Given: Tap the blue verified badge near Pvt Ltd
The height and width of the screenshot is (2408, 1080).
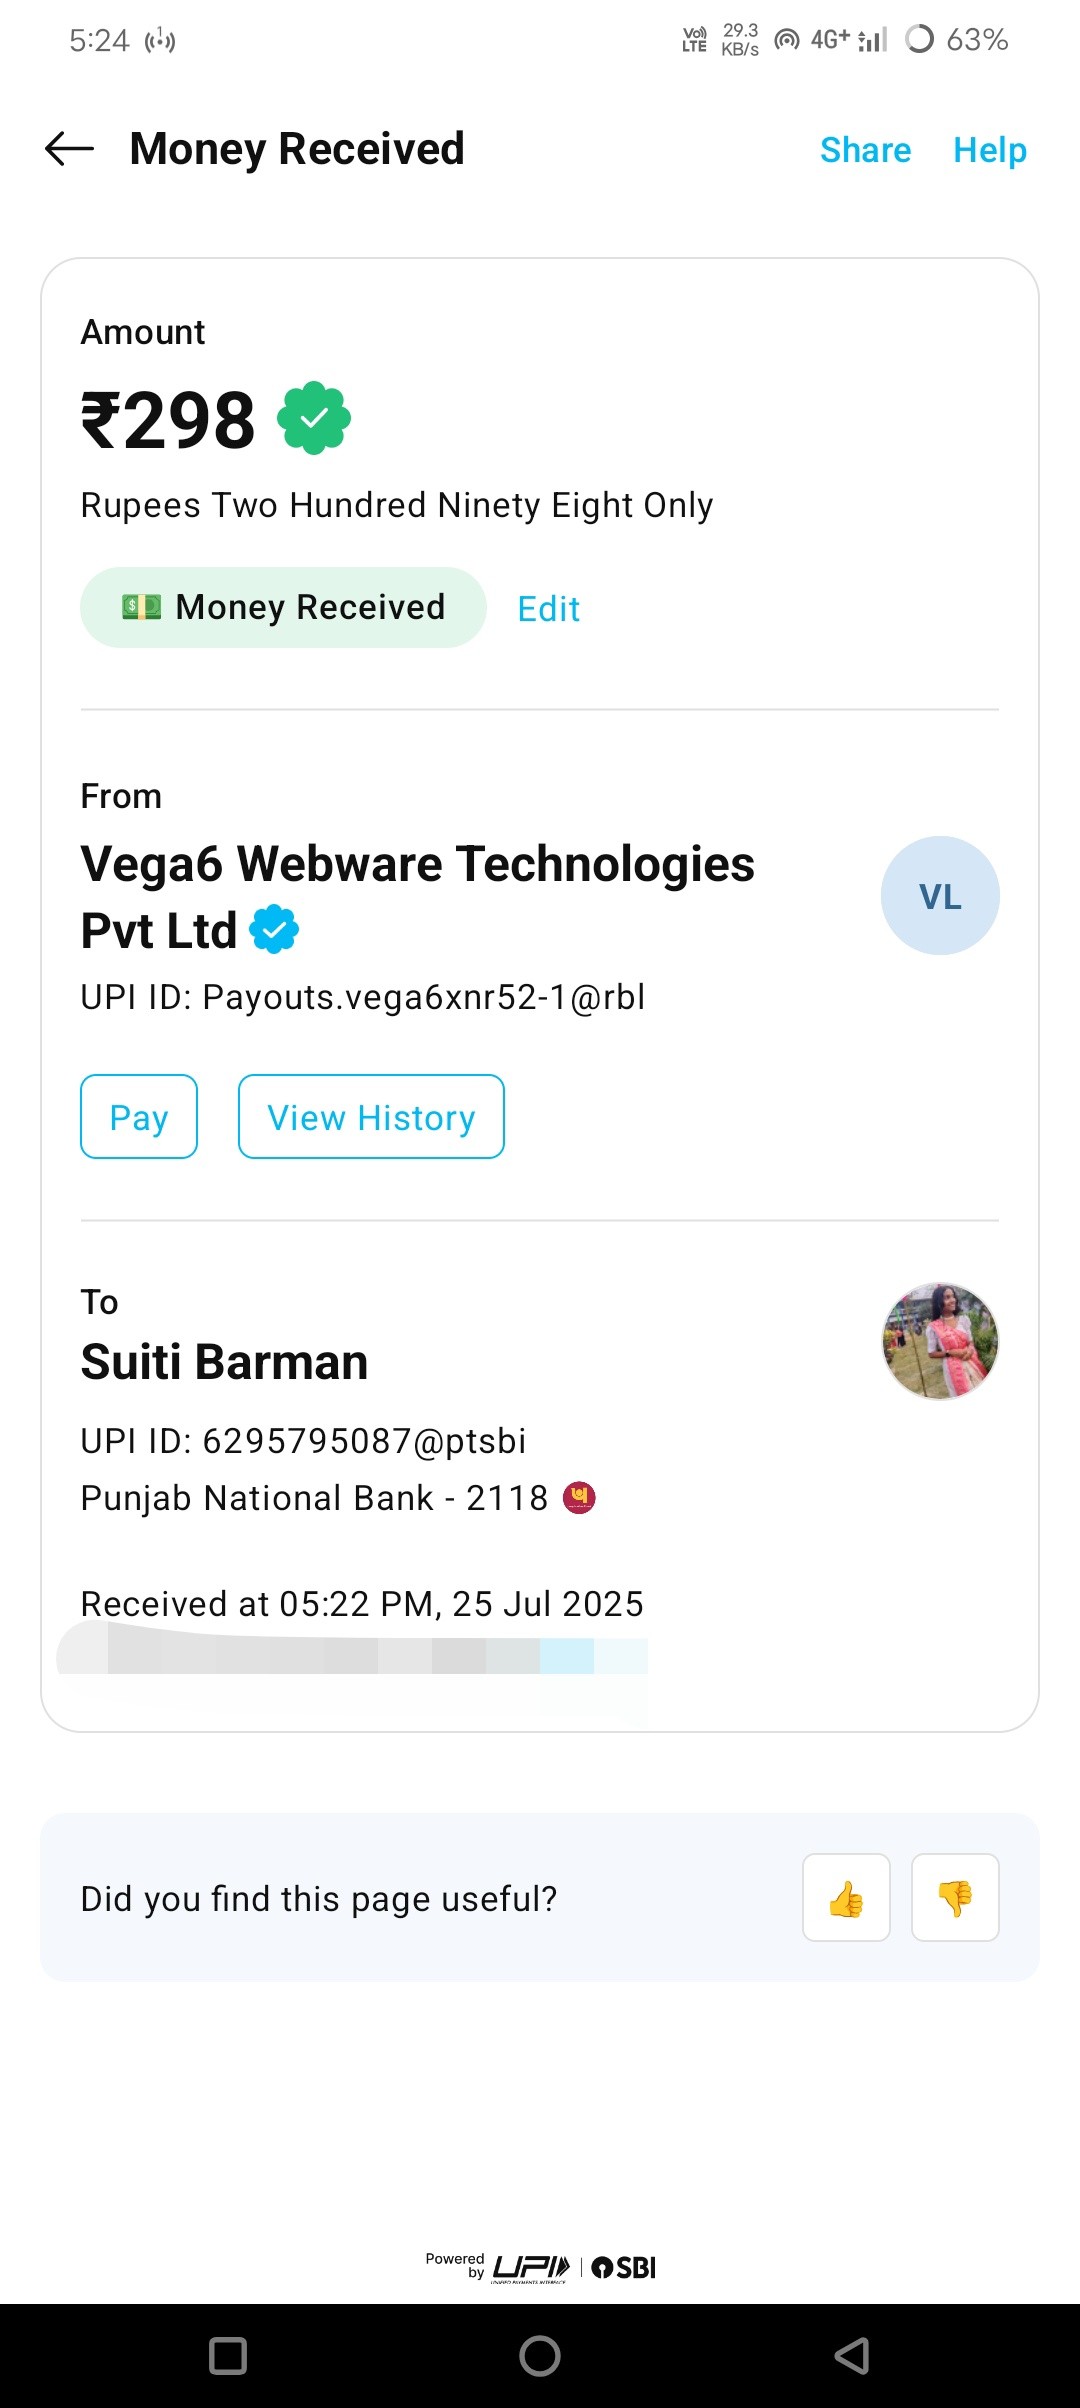Looking at the screenshot, I should click(x=274, y=929).
